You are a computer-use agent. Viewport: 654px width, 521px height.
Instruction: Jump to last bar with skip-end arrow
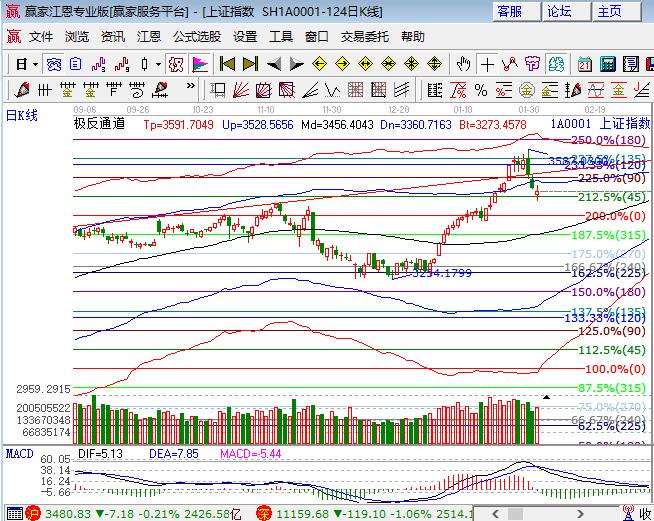coord(250,63)
